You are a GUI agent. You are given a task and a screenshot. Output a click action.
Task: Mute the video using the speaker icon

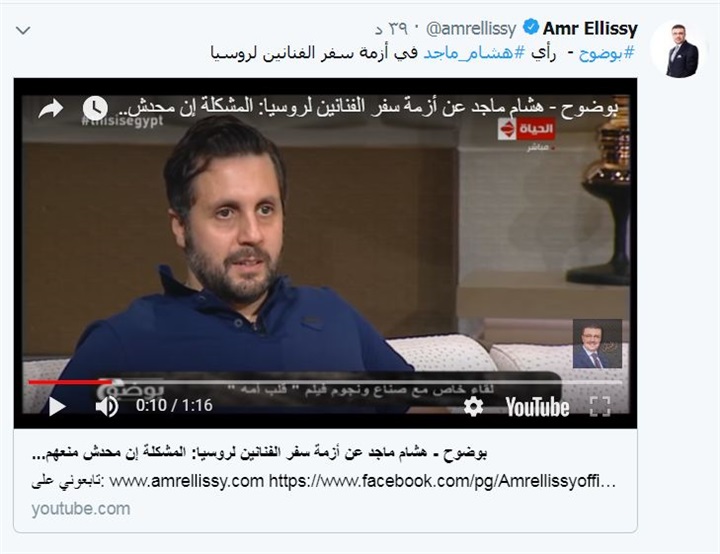tap(107, 406)
